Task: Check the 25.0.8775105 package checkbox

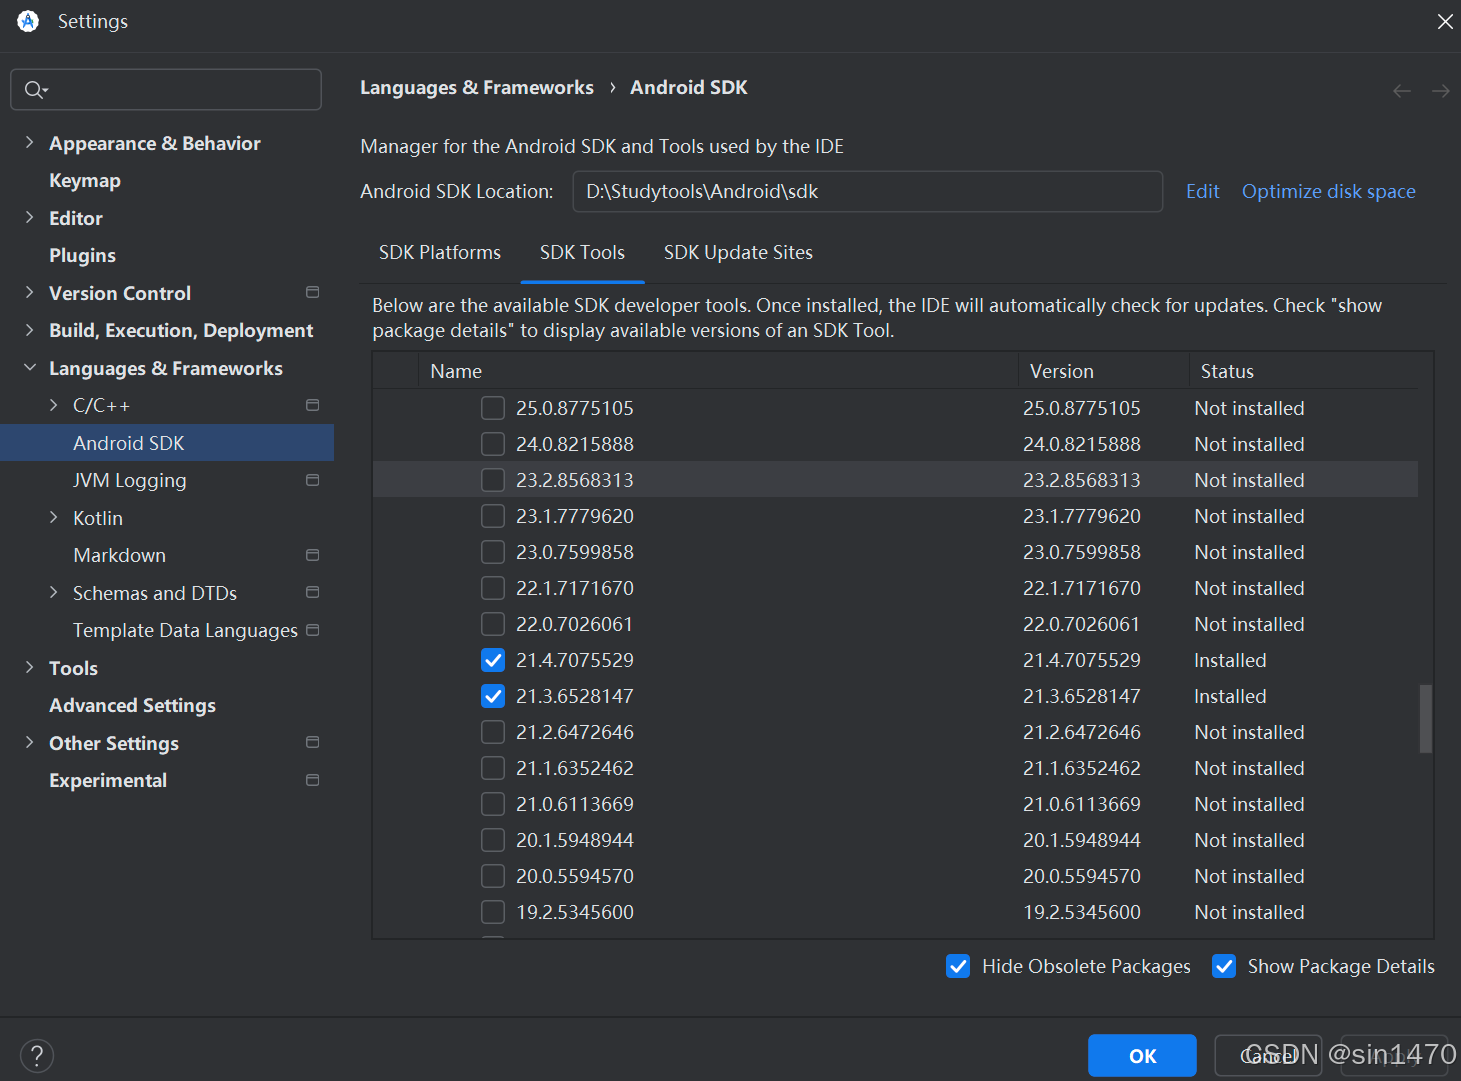Action: [x=493, y=408]
